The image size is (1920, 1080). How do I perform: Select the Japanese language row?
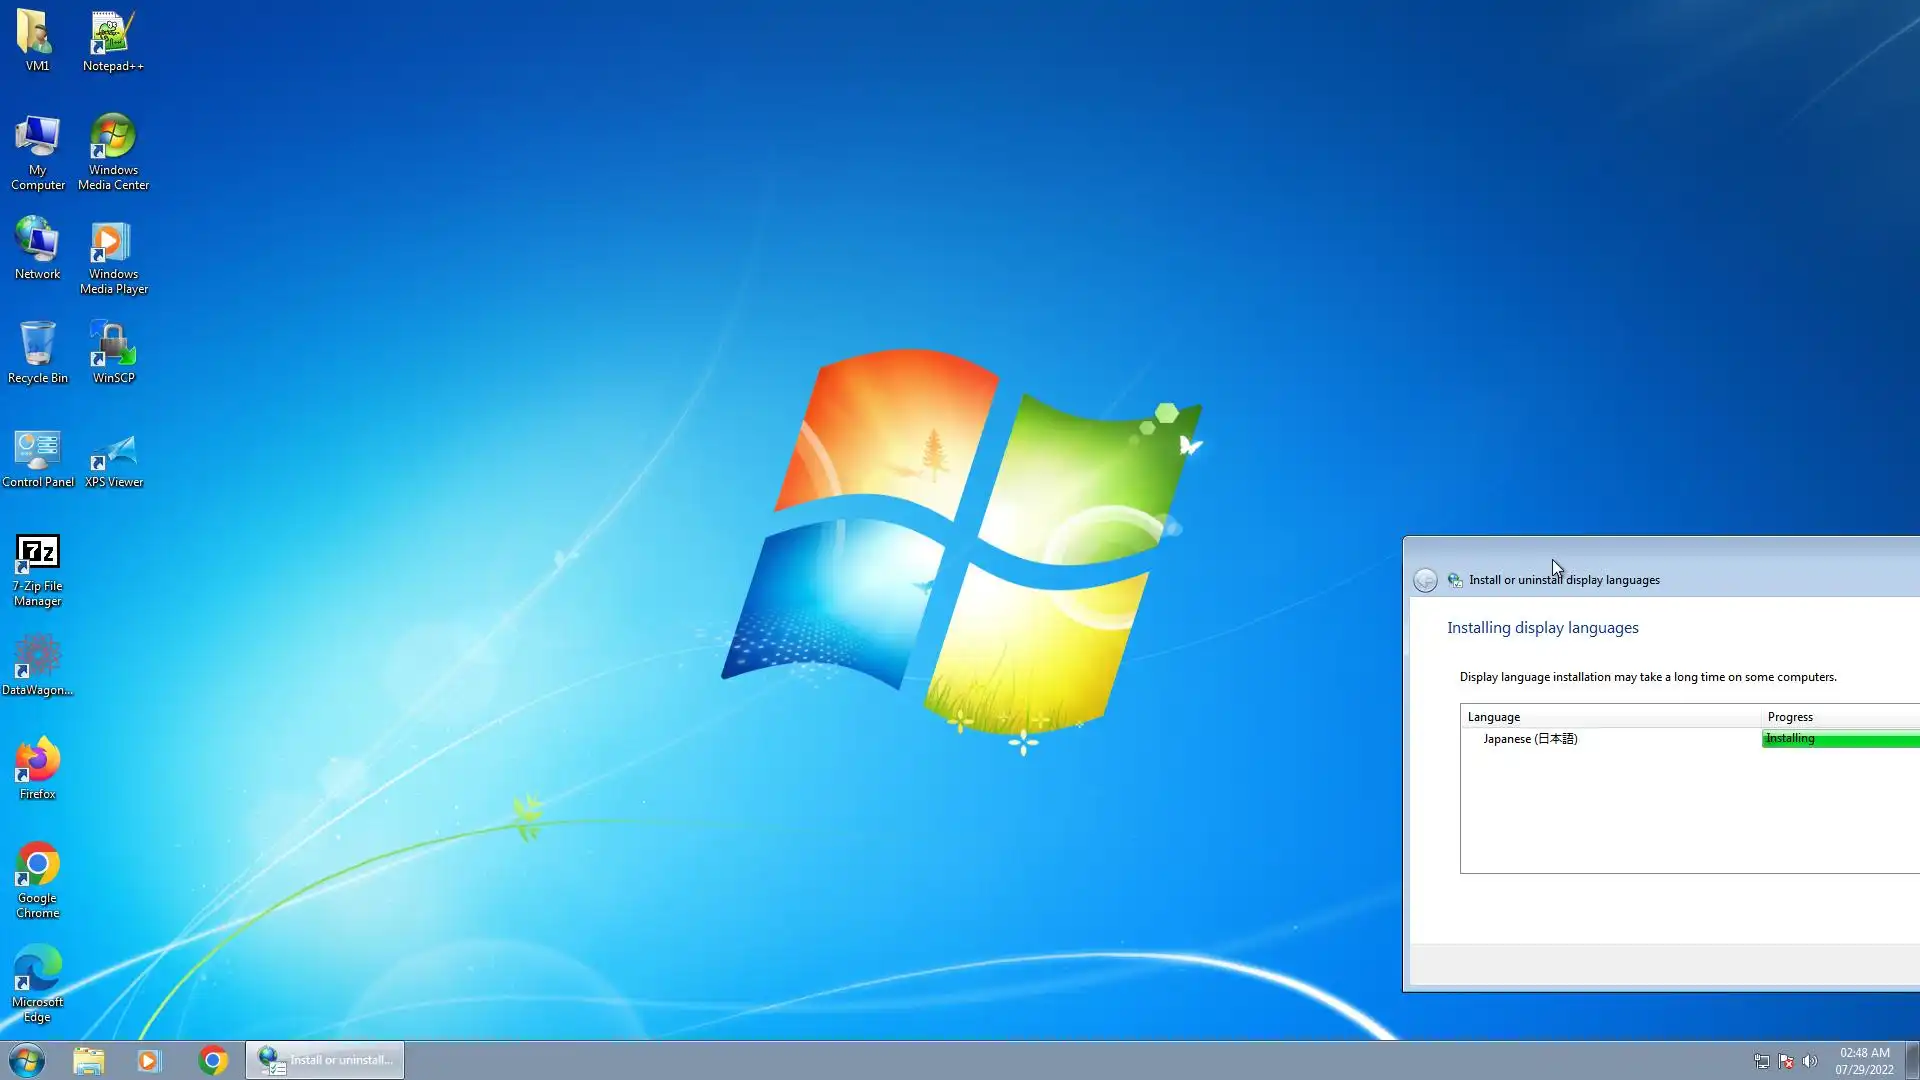(x=1530, y=739)
